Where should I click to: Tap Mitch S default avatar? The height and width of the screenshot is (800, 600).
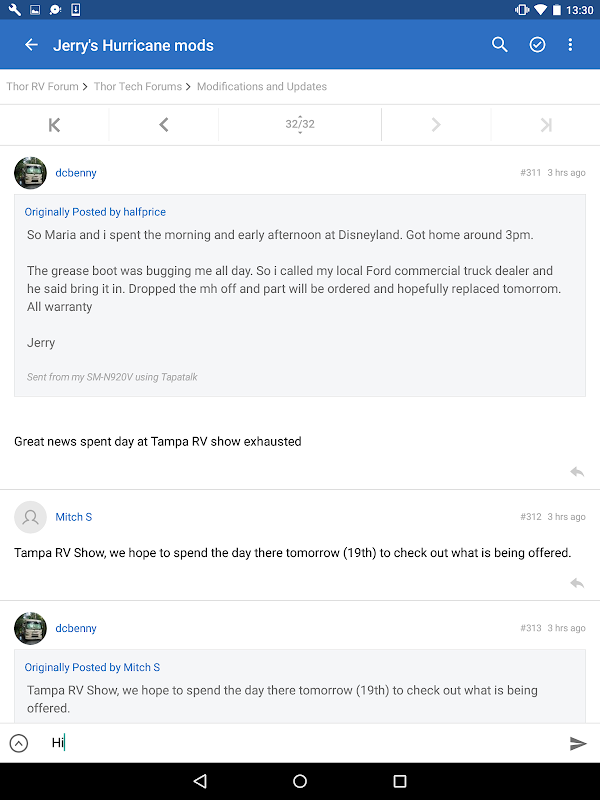31,517
